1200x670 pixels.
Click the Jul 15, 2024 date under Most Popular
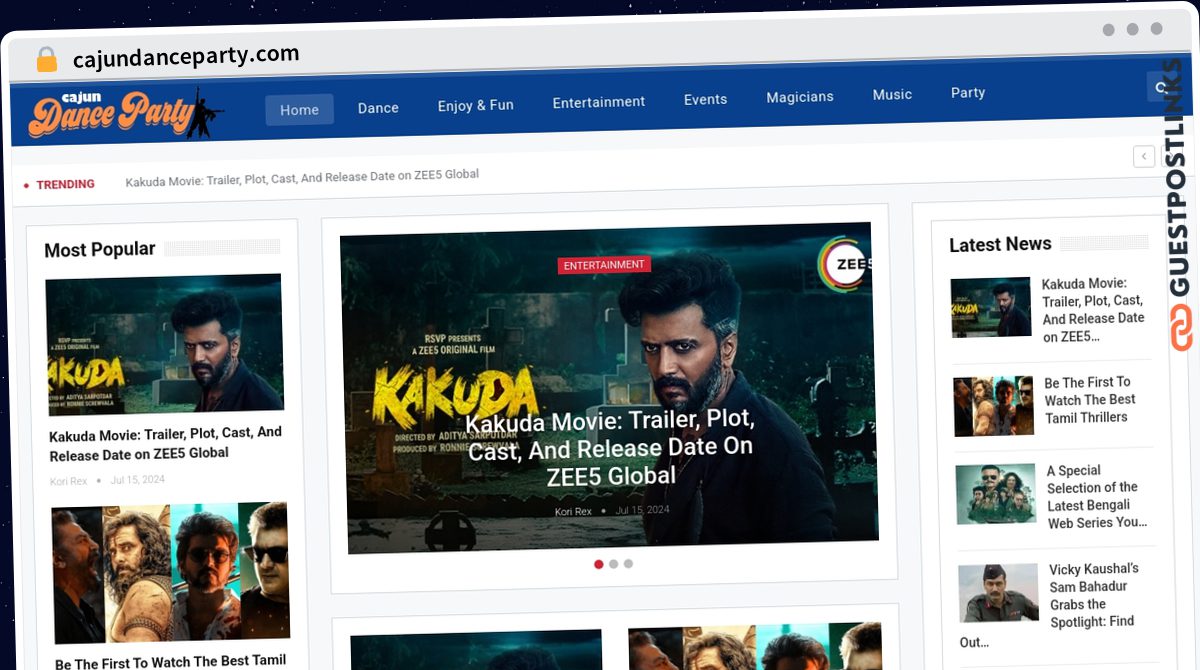click(138, 480)
